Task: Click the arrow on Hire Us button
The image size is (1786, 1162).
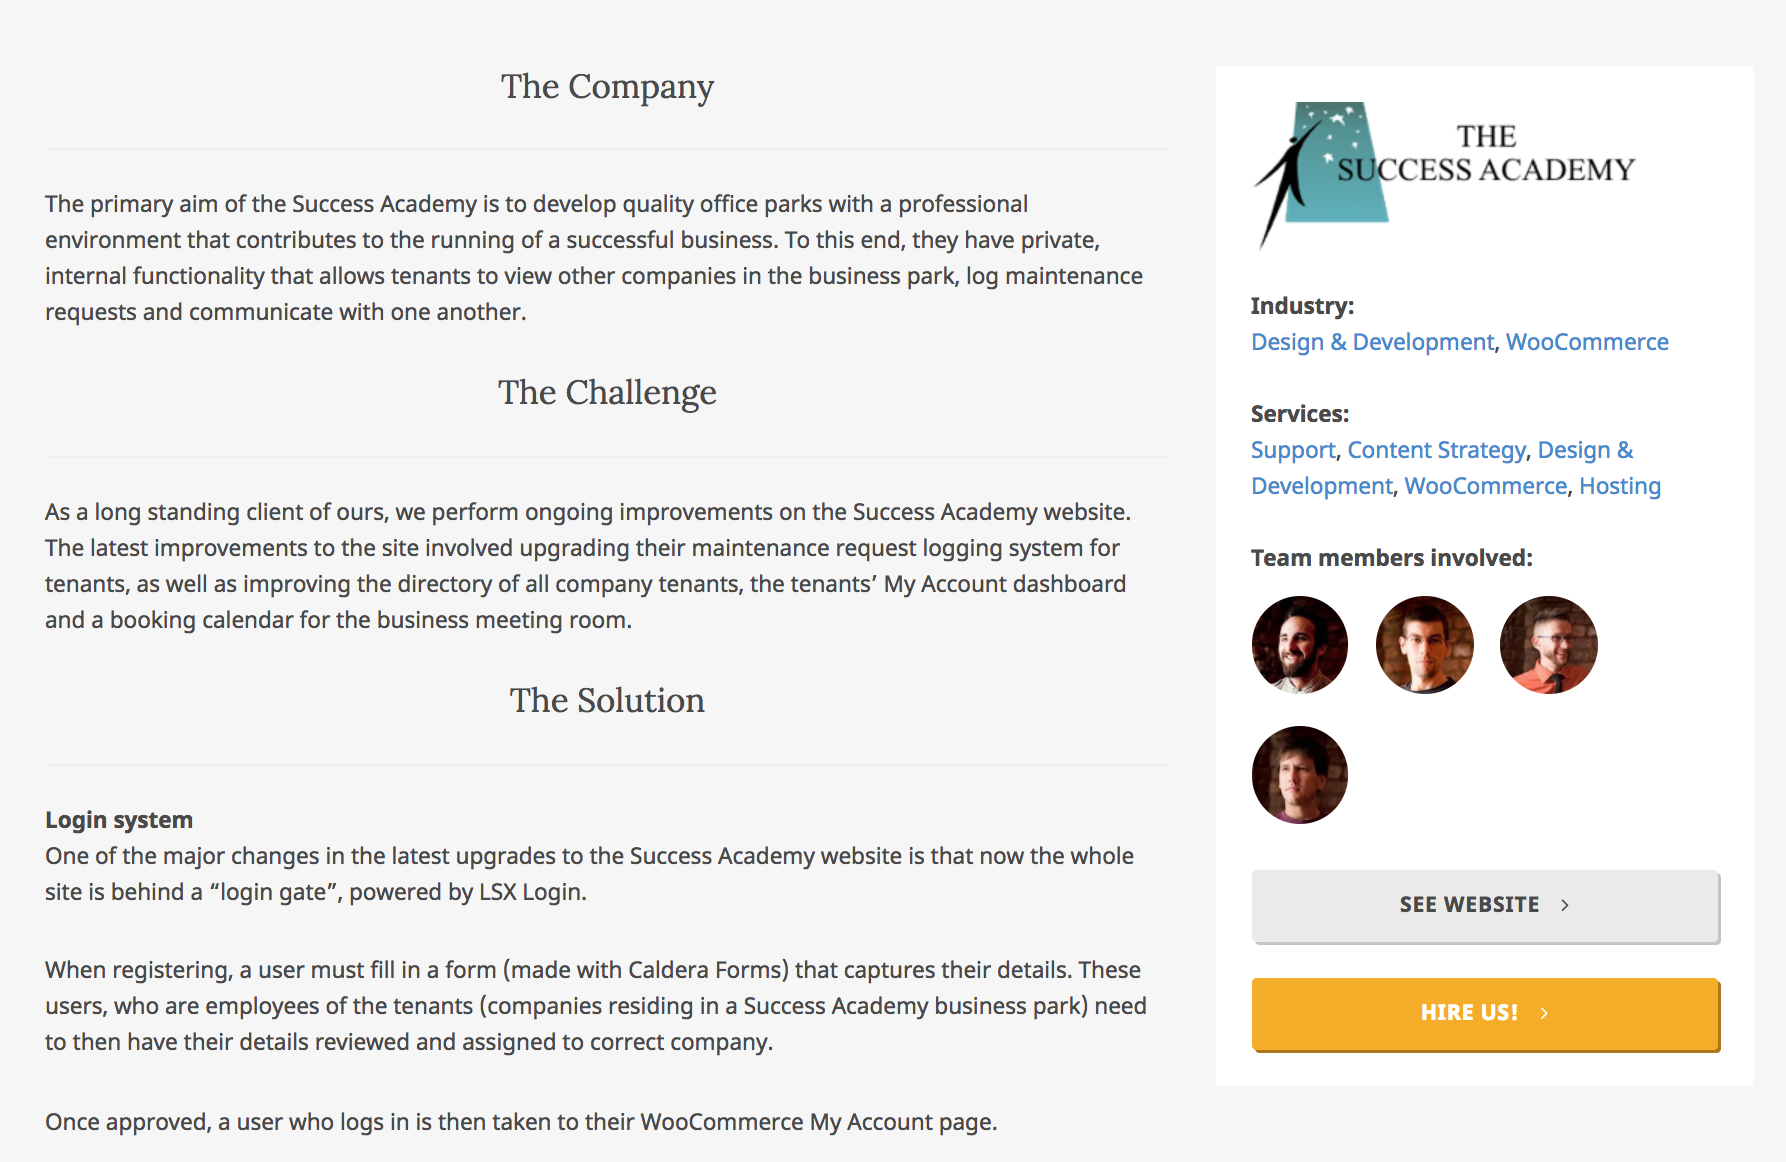Action: [1544, 1013]
